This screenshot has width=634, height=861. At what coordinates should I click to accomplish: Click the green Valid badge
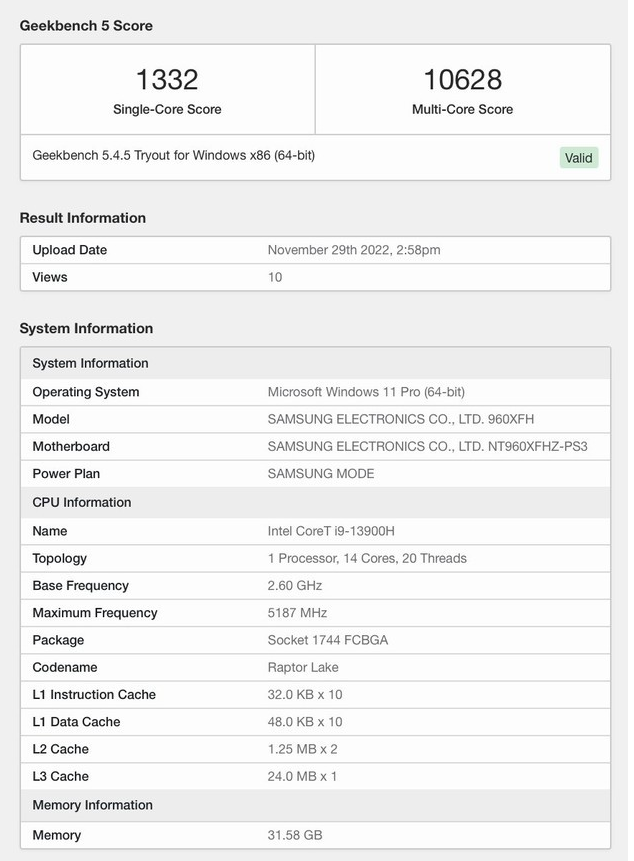point(579,157)
